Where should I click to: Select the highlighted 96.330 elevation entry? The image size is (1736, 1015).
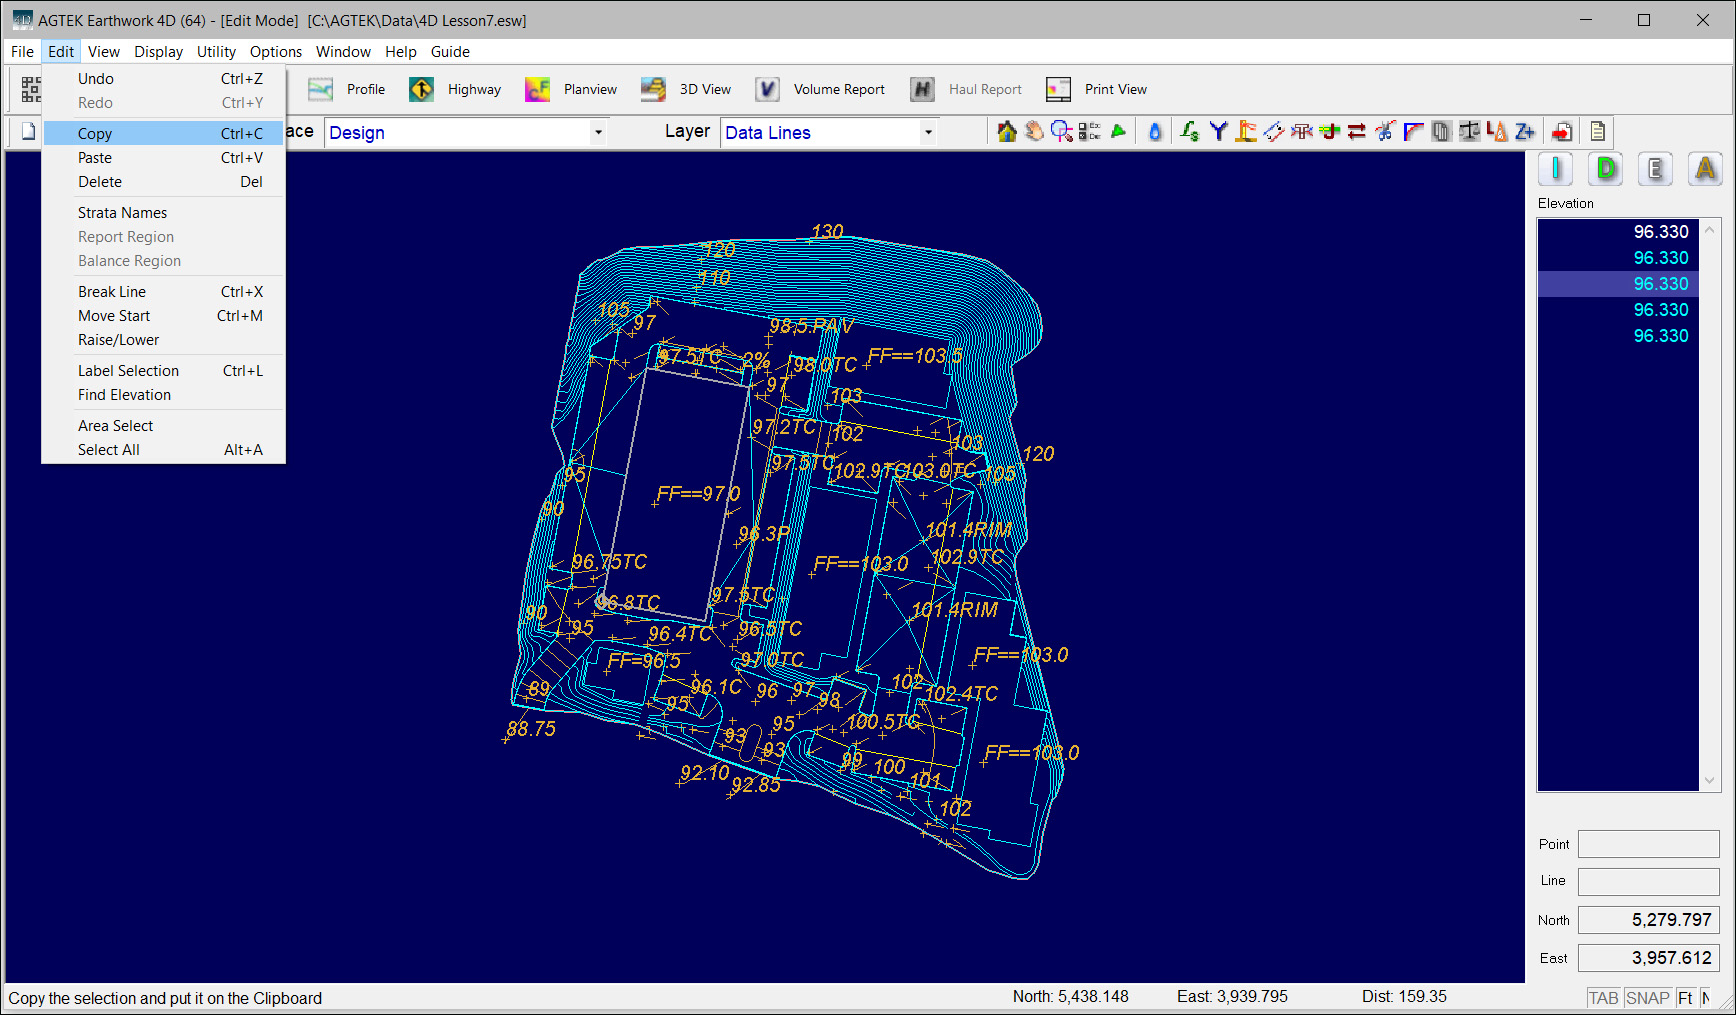pyautogui.click(x=1618, y=284)
